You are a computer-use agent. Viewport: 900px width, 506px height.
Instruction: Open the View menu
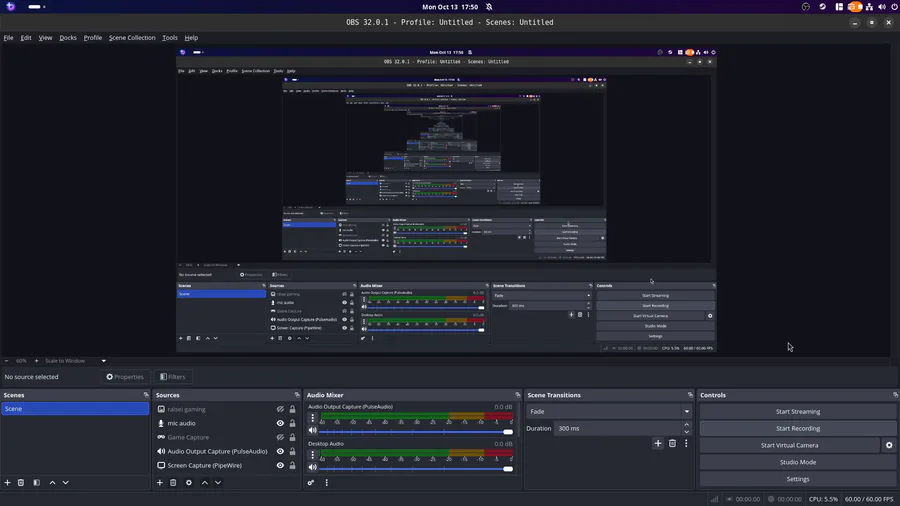(x=45, y=38)
